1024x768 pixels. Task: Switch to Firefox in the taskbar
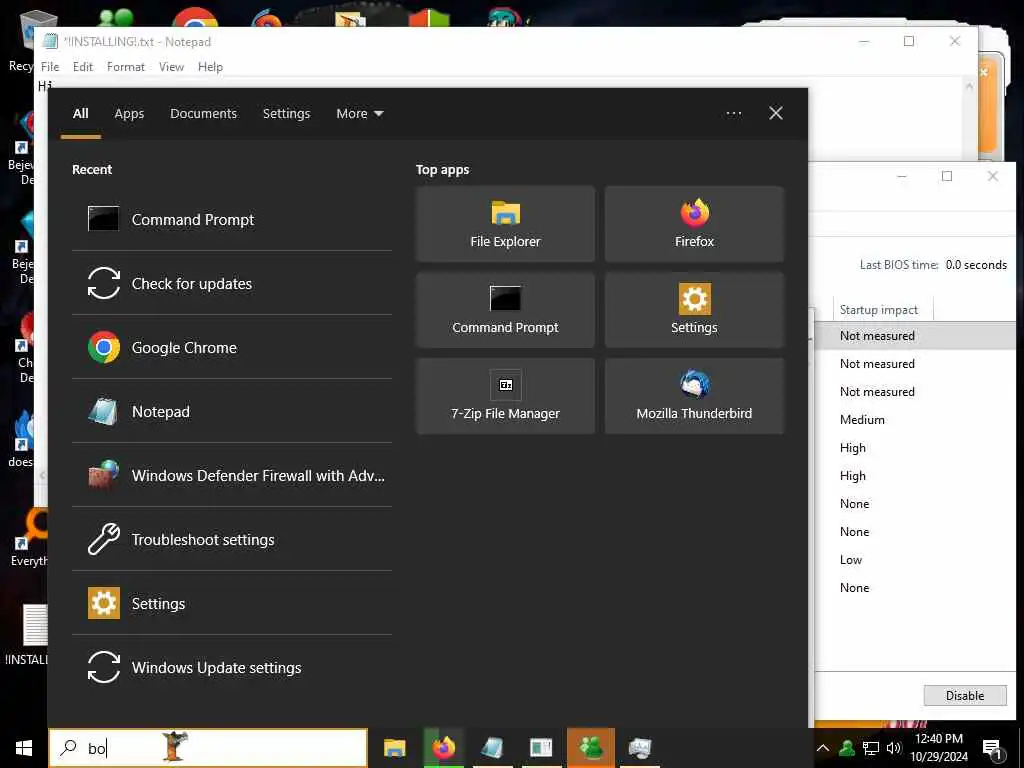click(443, 748)
